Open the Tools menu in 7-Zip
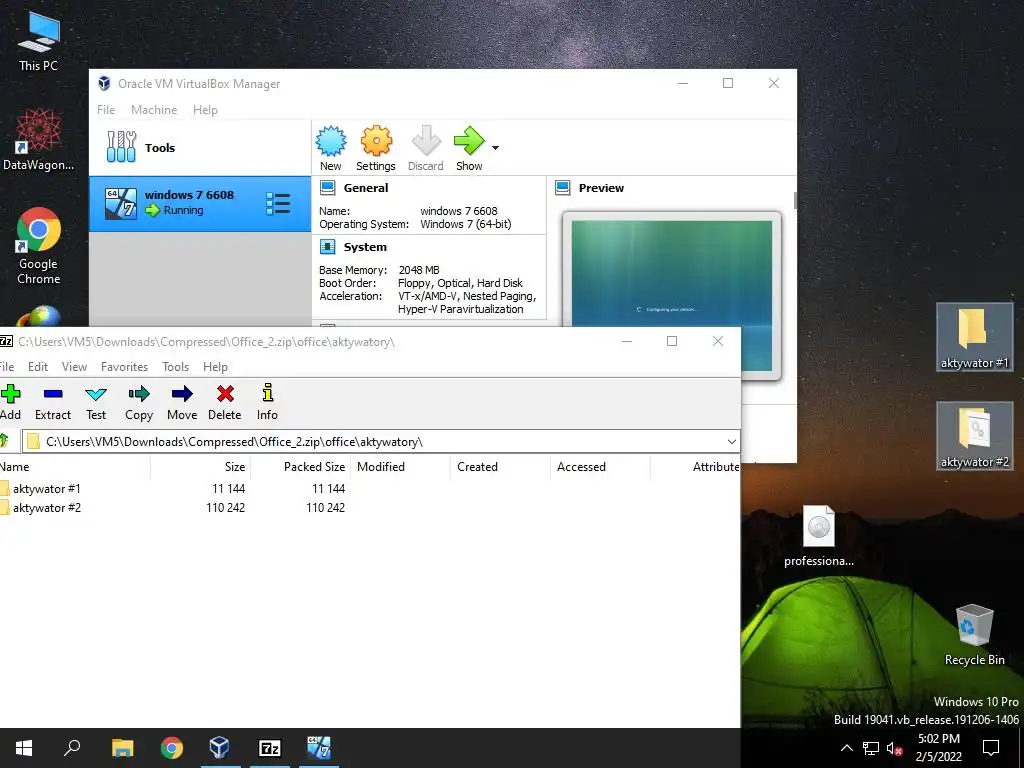 tap(175, 366)
